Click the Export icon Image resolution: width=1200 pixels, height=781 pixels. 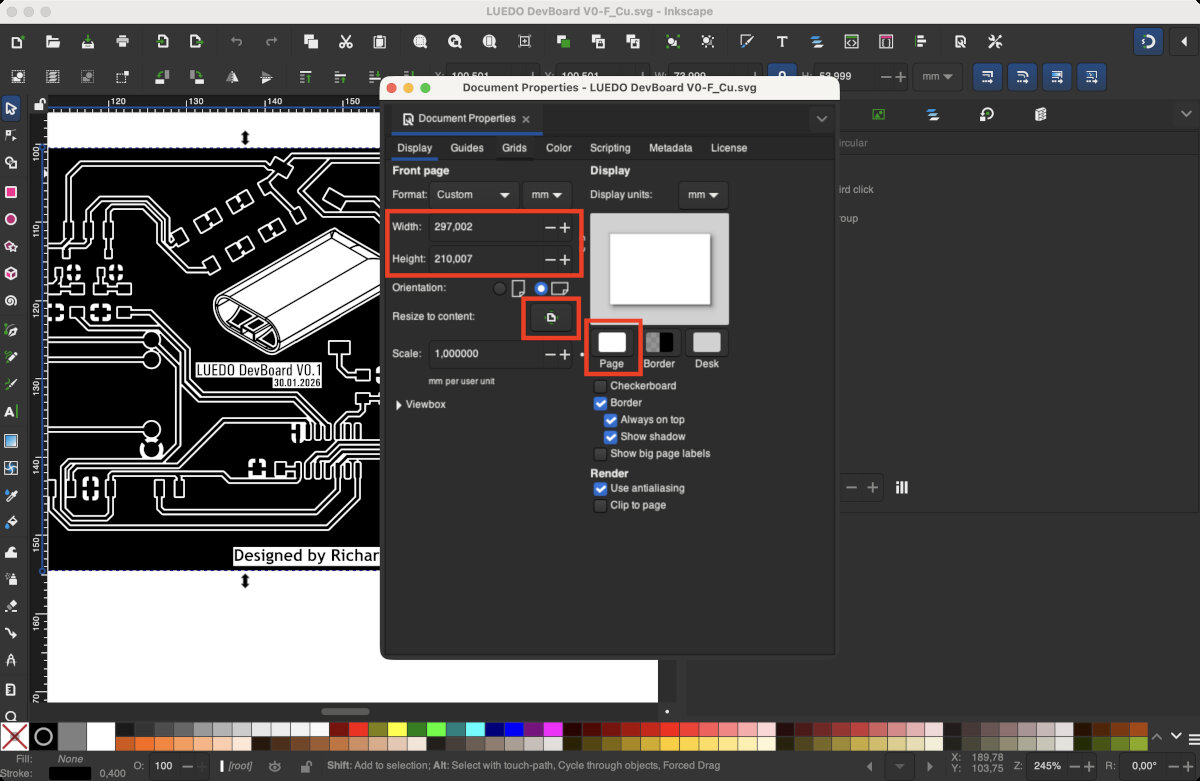[197, 42]
